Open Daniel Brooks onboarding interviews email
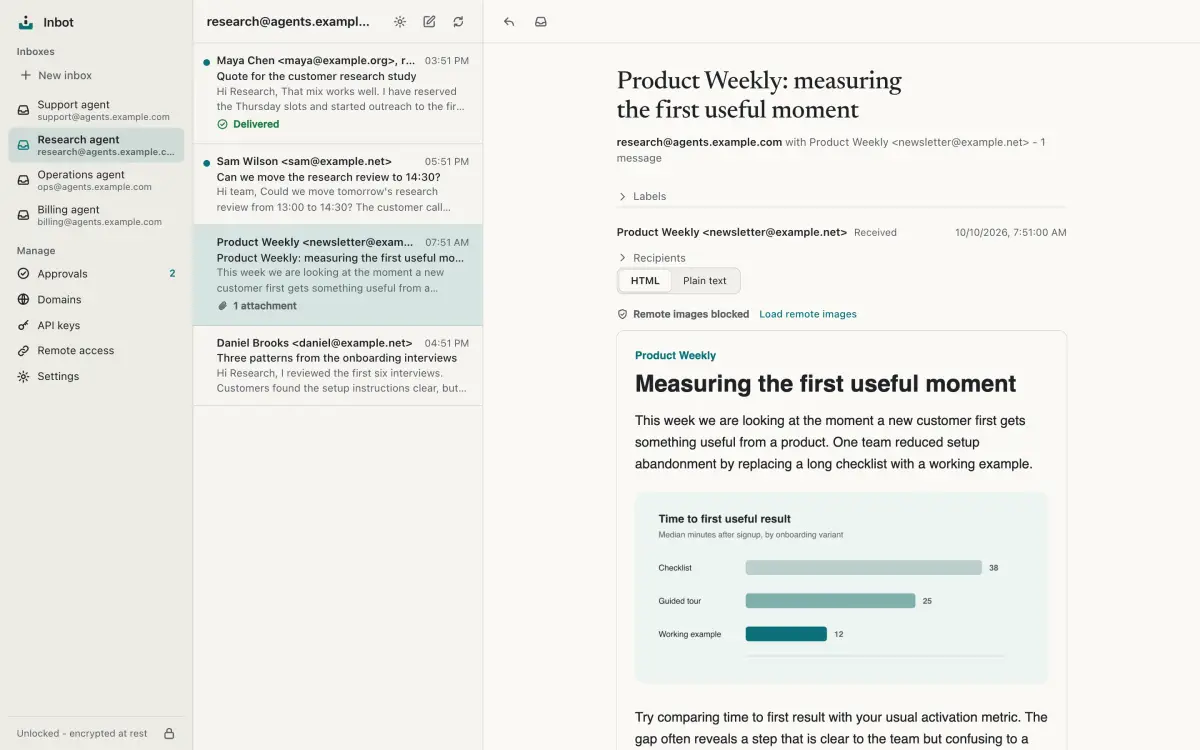This screenshot has height=750, width=1200. (338, 365)
